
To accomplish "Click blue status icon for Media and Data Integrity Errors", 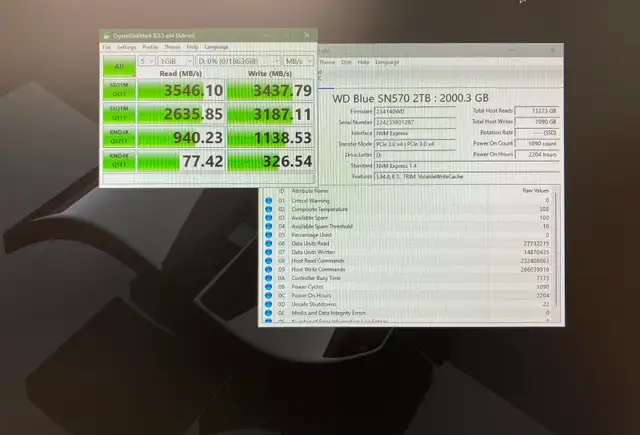I will point(269,313).
